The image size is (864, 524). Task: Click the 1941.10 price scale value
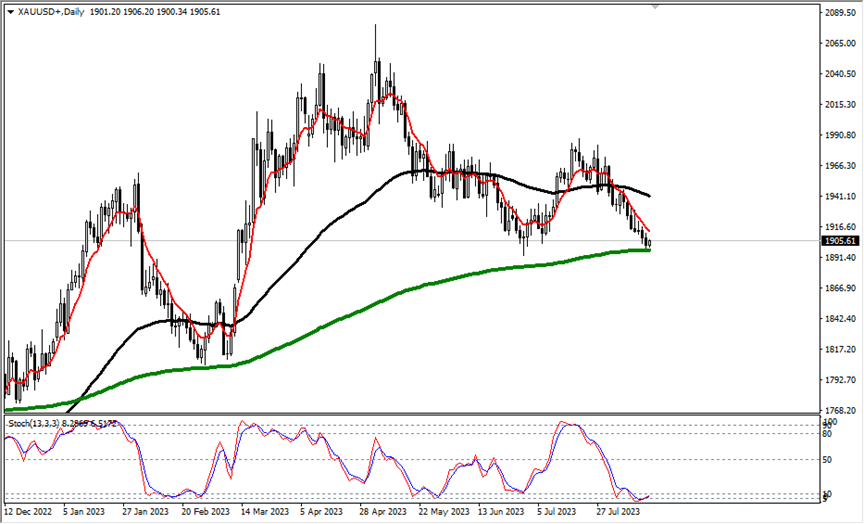(x=838, y=197)
